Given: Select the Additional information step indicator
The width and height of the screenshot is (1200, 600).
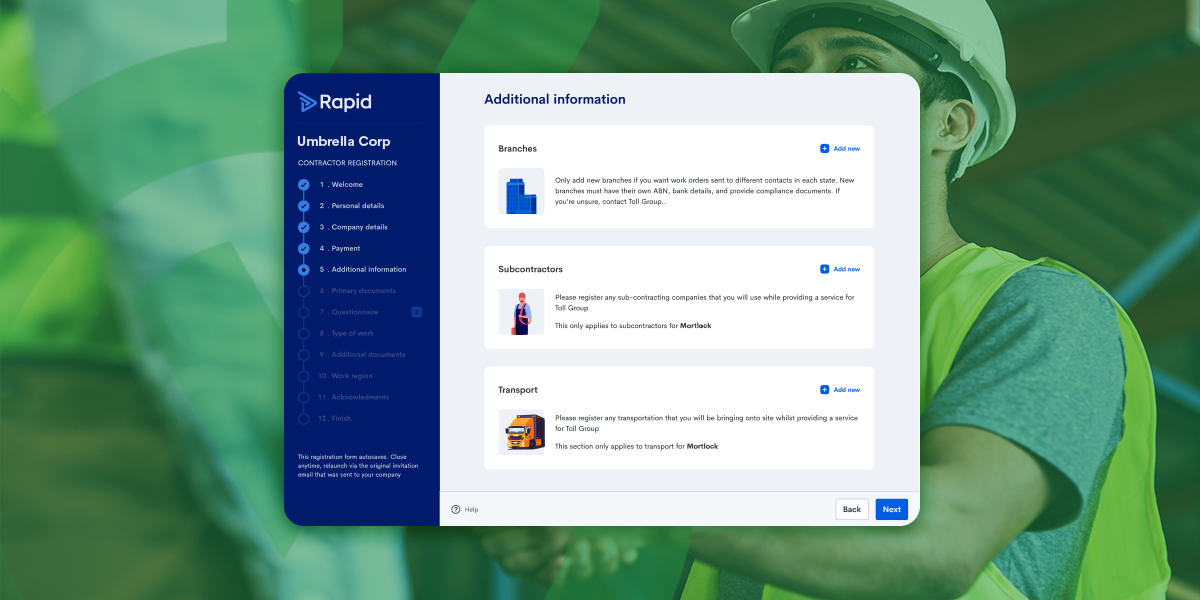Looking at the screenshot, I should pos(303,269).
